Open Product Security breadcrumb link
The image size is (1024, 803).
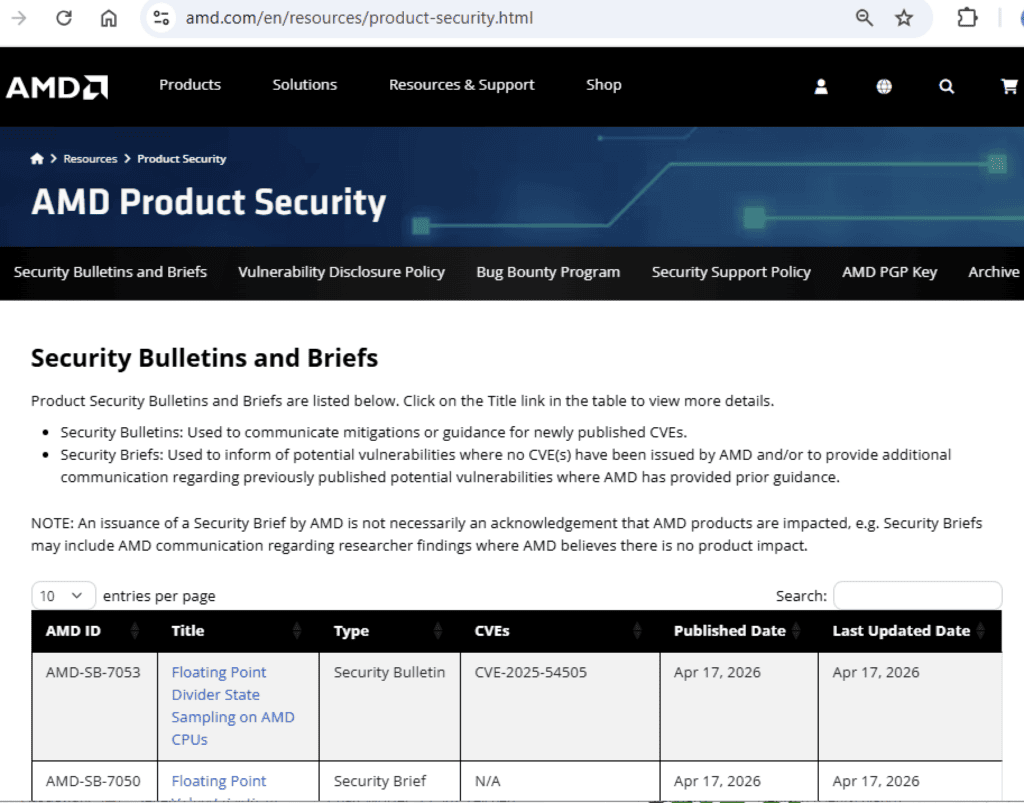pos(182,159)
